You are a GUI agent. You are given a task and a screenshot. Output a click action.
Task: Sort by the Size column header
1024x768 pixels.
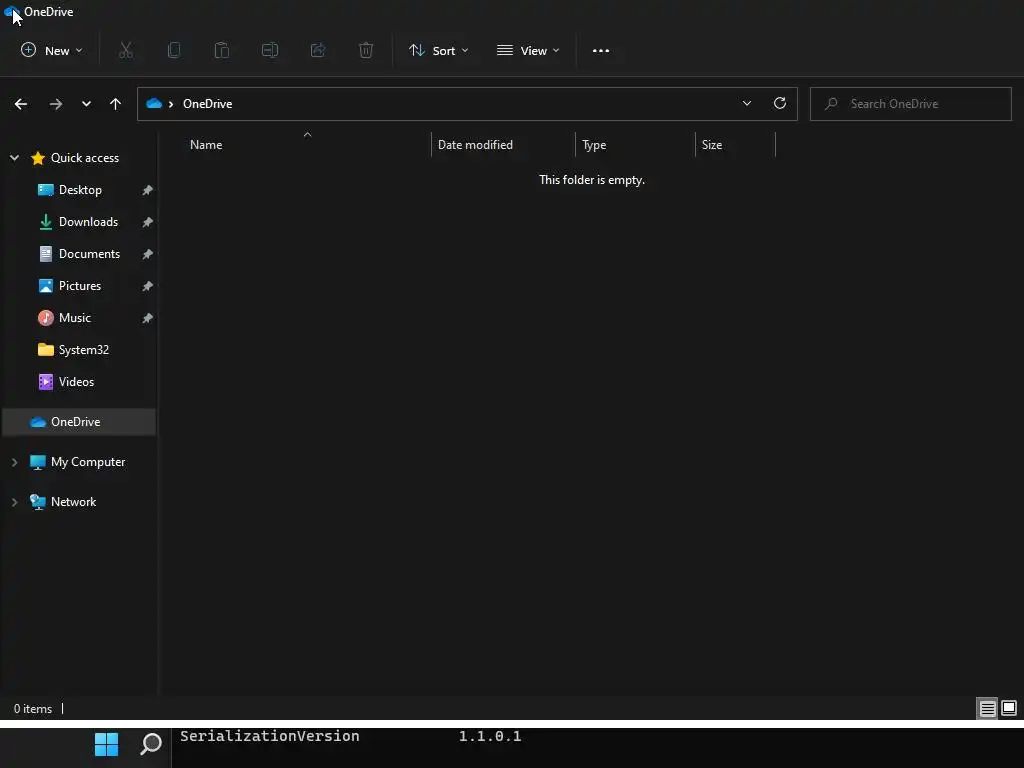712,145
